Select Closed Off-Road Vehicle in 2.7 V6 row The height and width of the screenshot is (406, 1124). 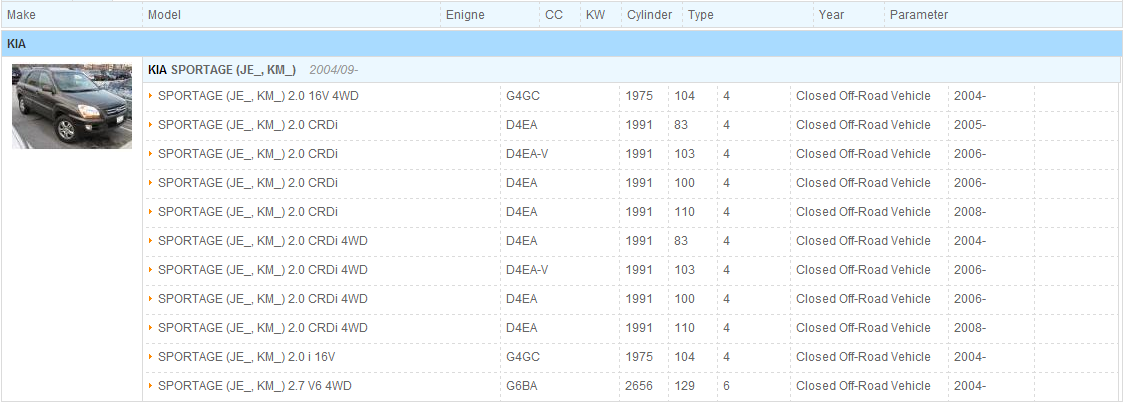[x=863, y=386]
